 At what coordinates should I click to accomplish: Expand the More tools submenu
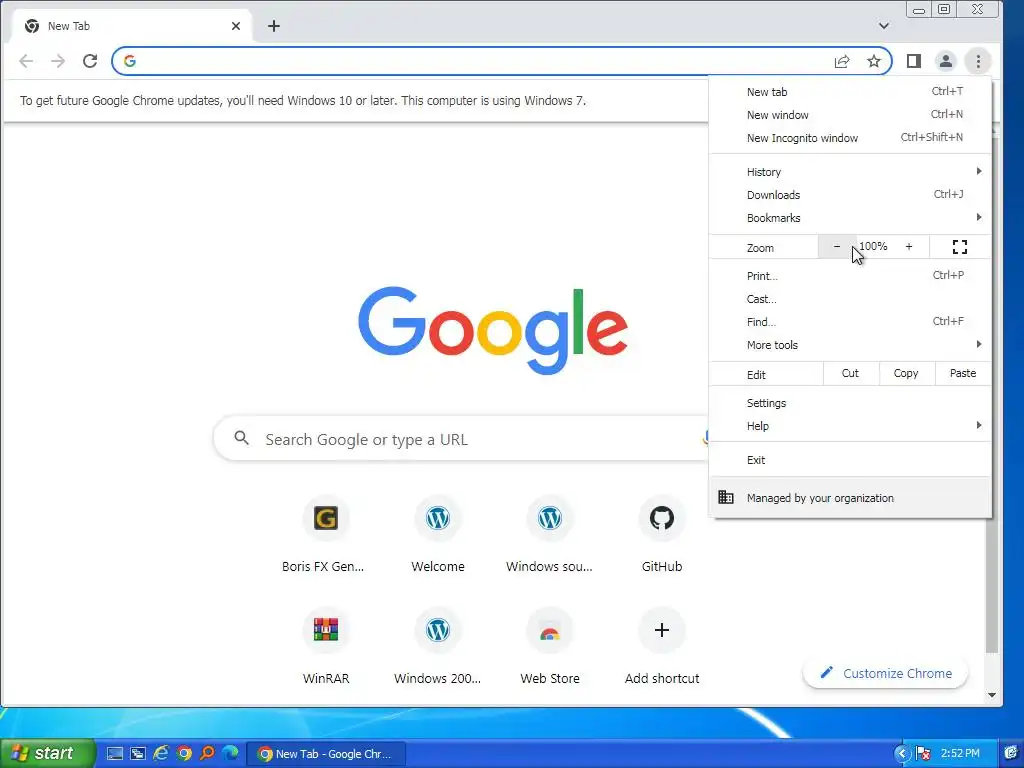click(850, 344)
